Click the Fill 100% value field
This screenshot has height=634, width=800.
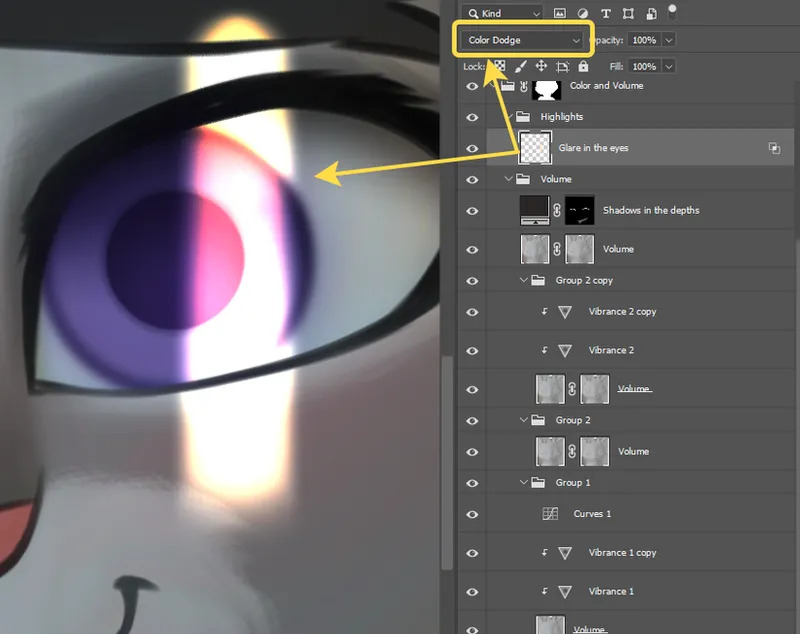(644, 66)
